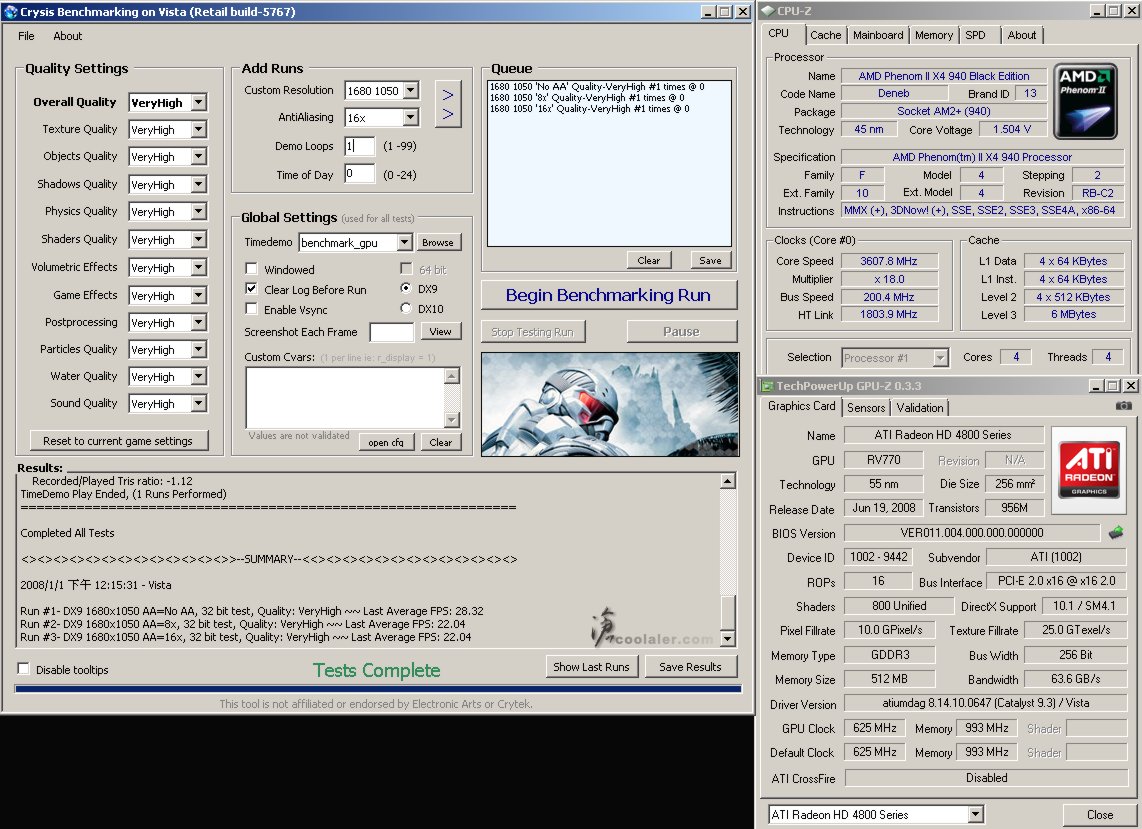This screenshot has width=1142, height=829.
Task: Open the Validation tab in GPU-Z
Action: pos(920,408)
